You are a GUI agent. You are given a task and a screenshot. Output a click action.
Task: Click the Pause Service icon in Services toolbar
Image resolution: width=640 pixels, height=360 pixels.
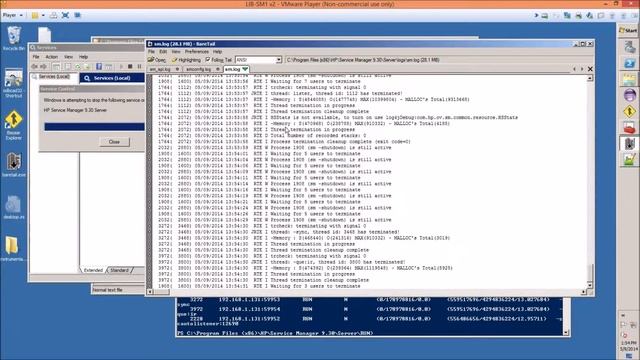click(x=139, y=67)
